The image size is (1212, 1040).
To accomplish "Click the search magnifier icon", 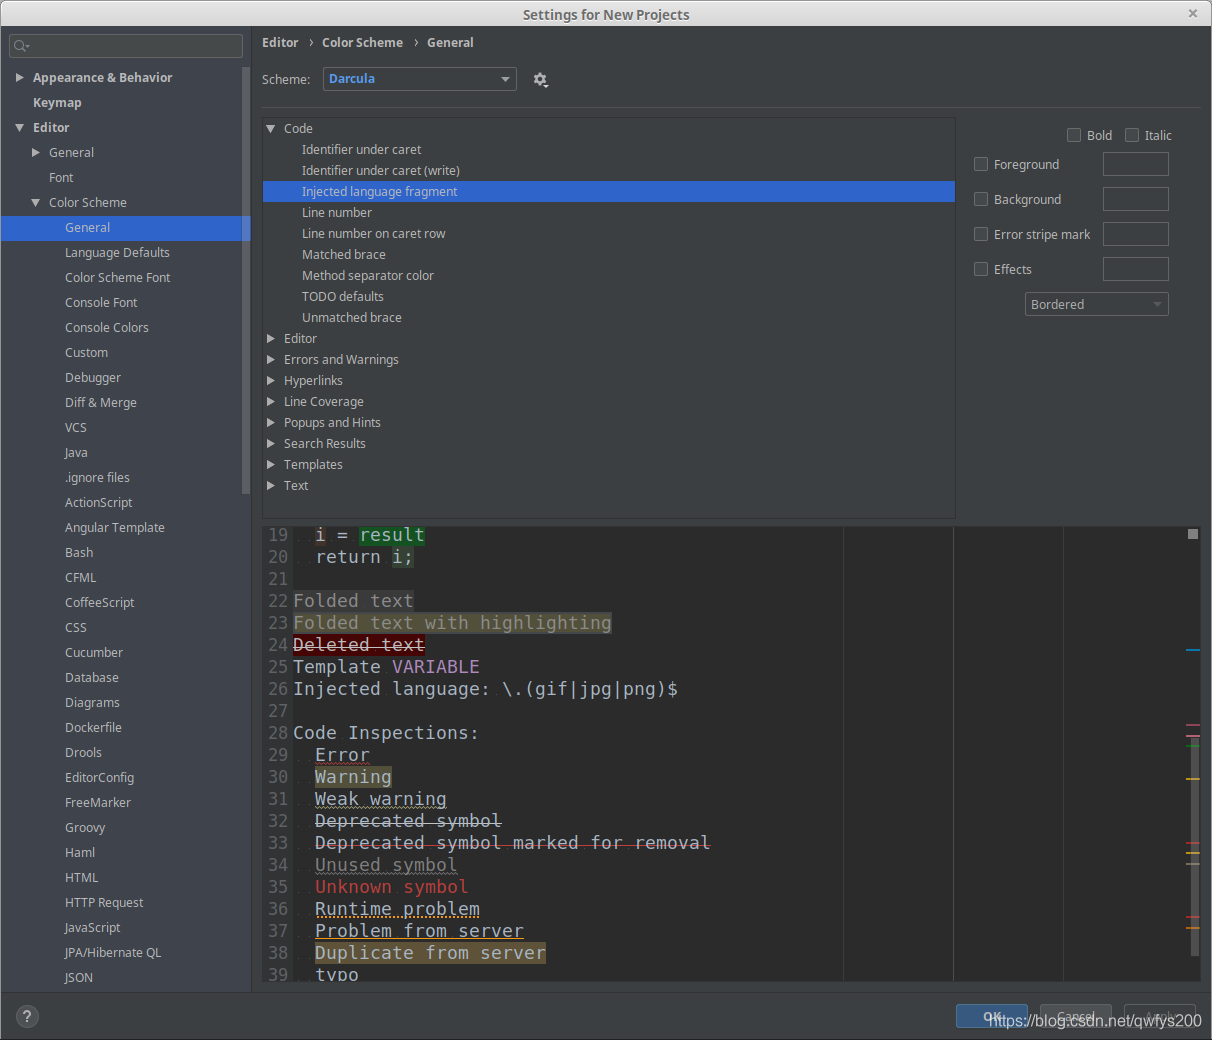I will click(21, 46).
